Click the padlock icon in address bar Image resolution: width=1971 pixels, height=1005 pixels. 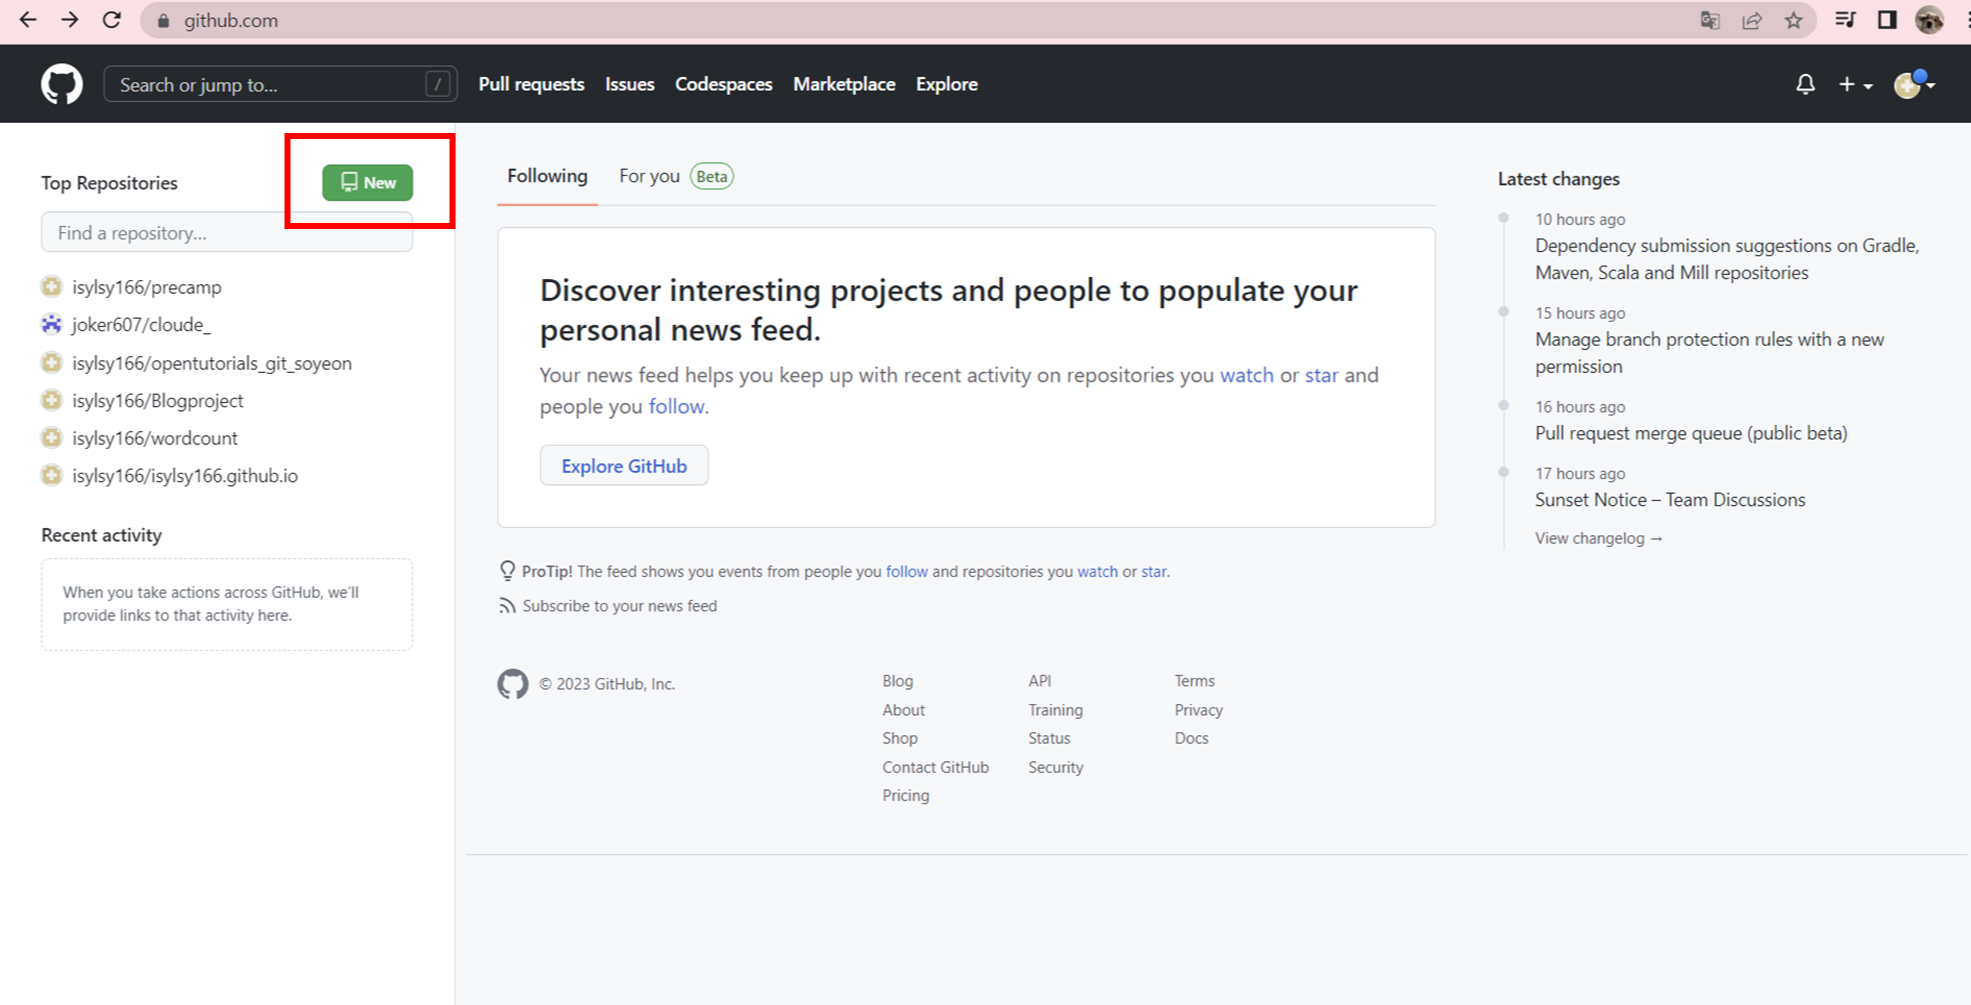coord(163,20)
